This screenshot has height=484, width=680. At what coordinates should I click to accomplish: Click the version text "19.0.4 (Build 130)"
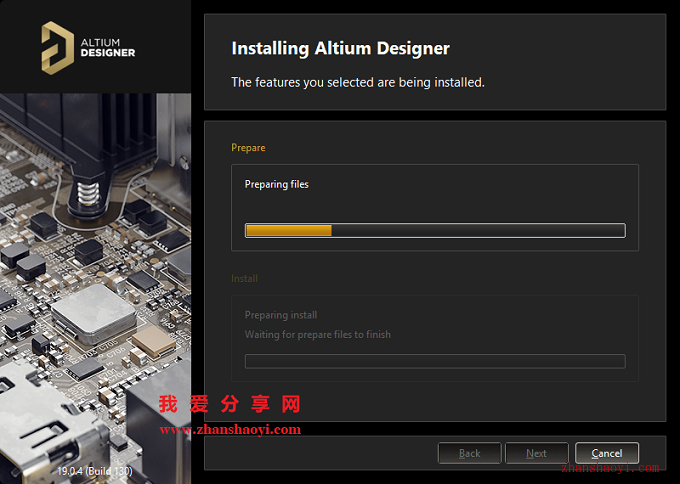click(95, 471)
